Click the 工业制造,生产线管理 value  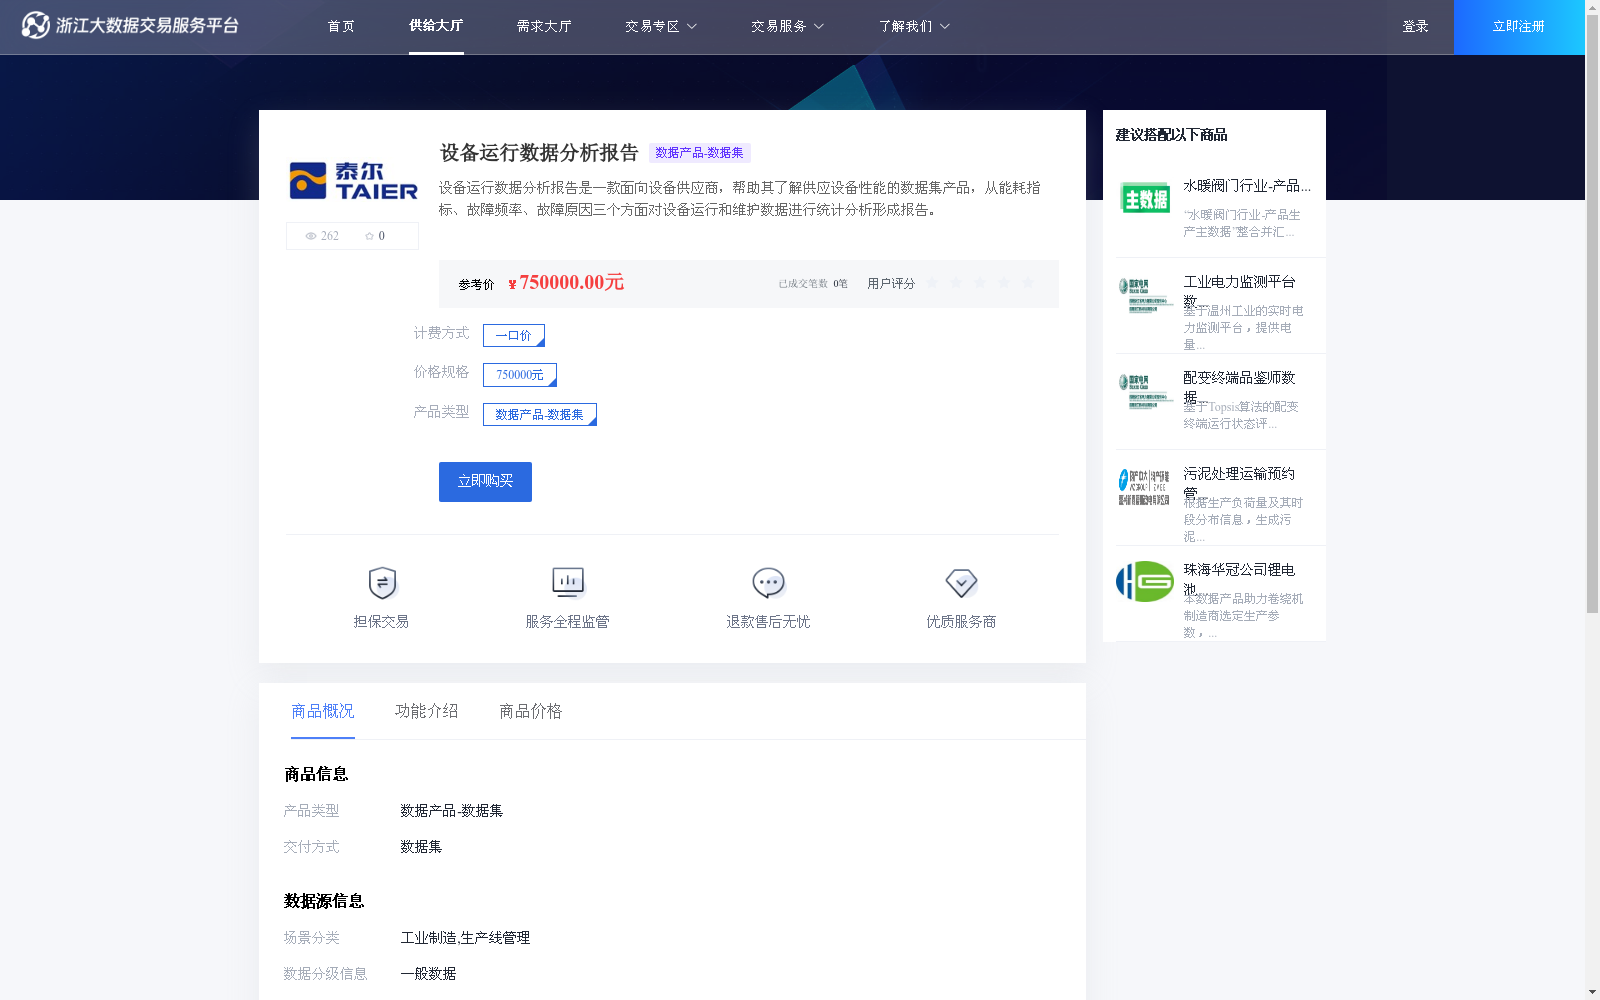point(465,938)
